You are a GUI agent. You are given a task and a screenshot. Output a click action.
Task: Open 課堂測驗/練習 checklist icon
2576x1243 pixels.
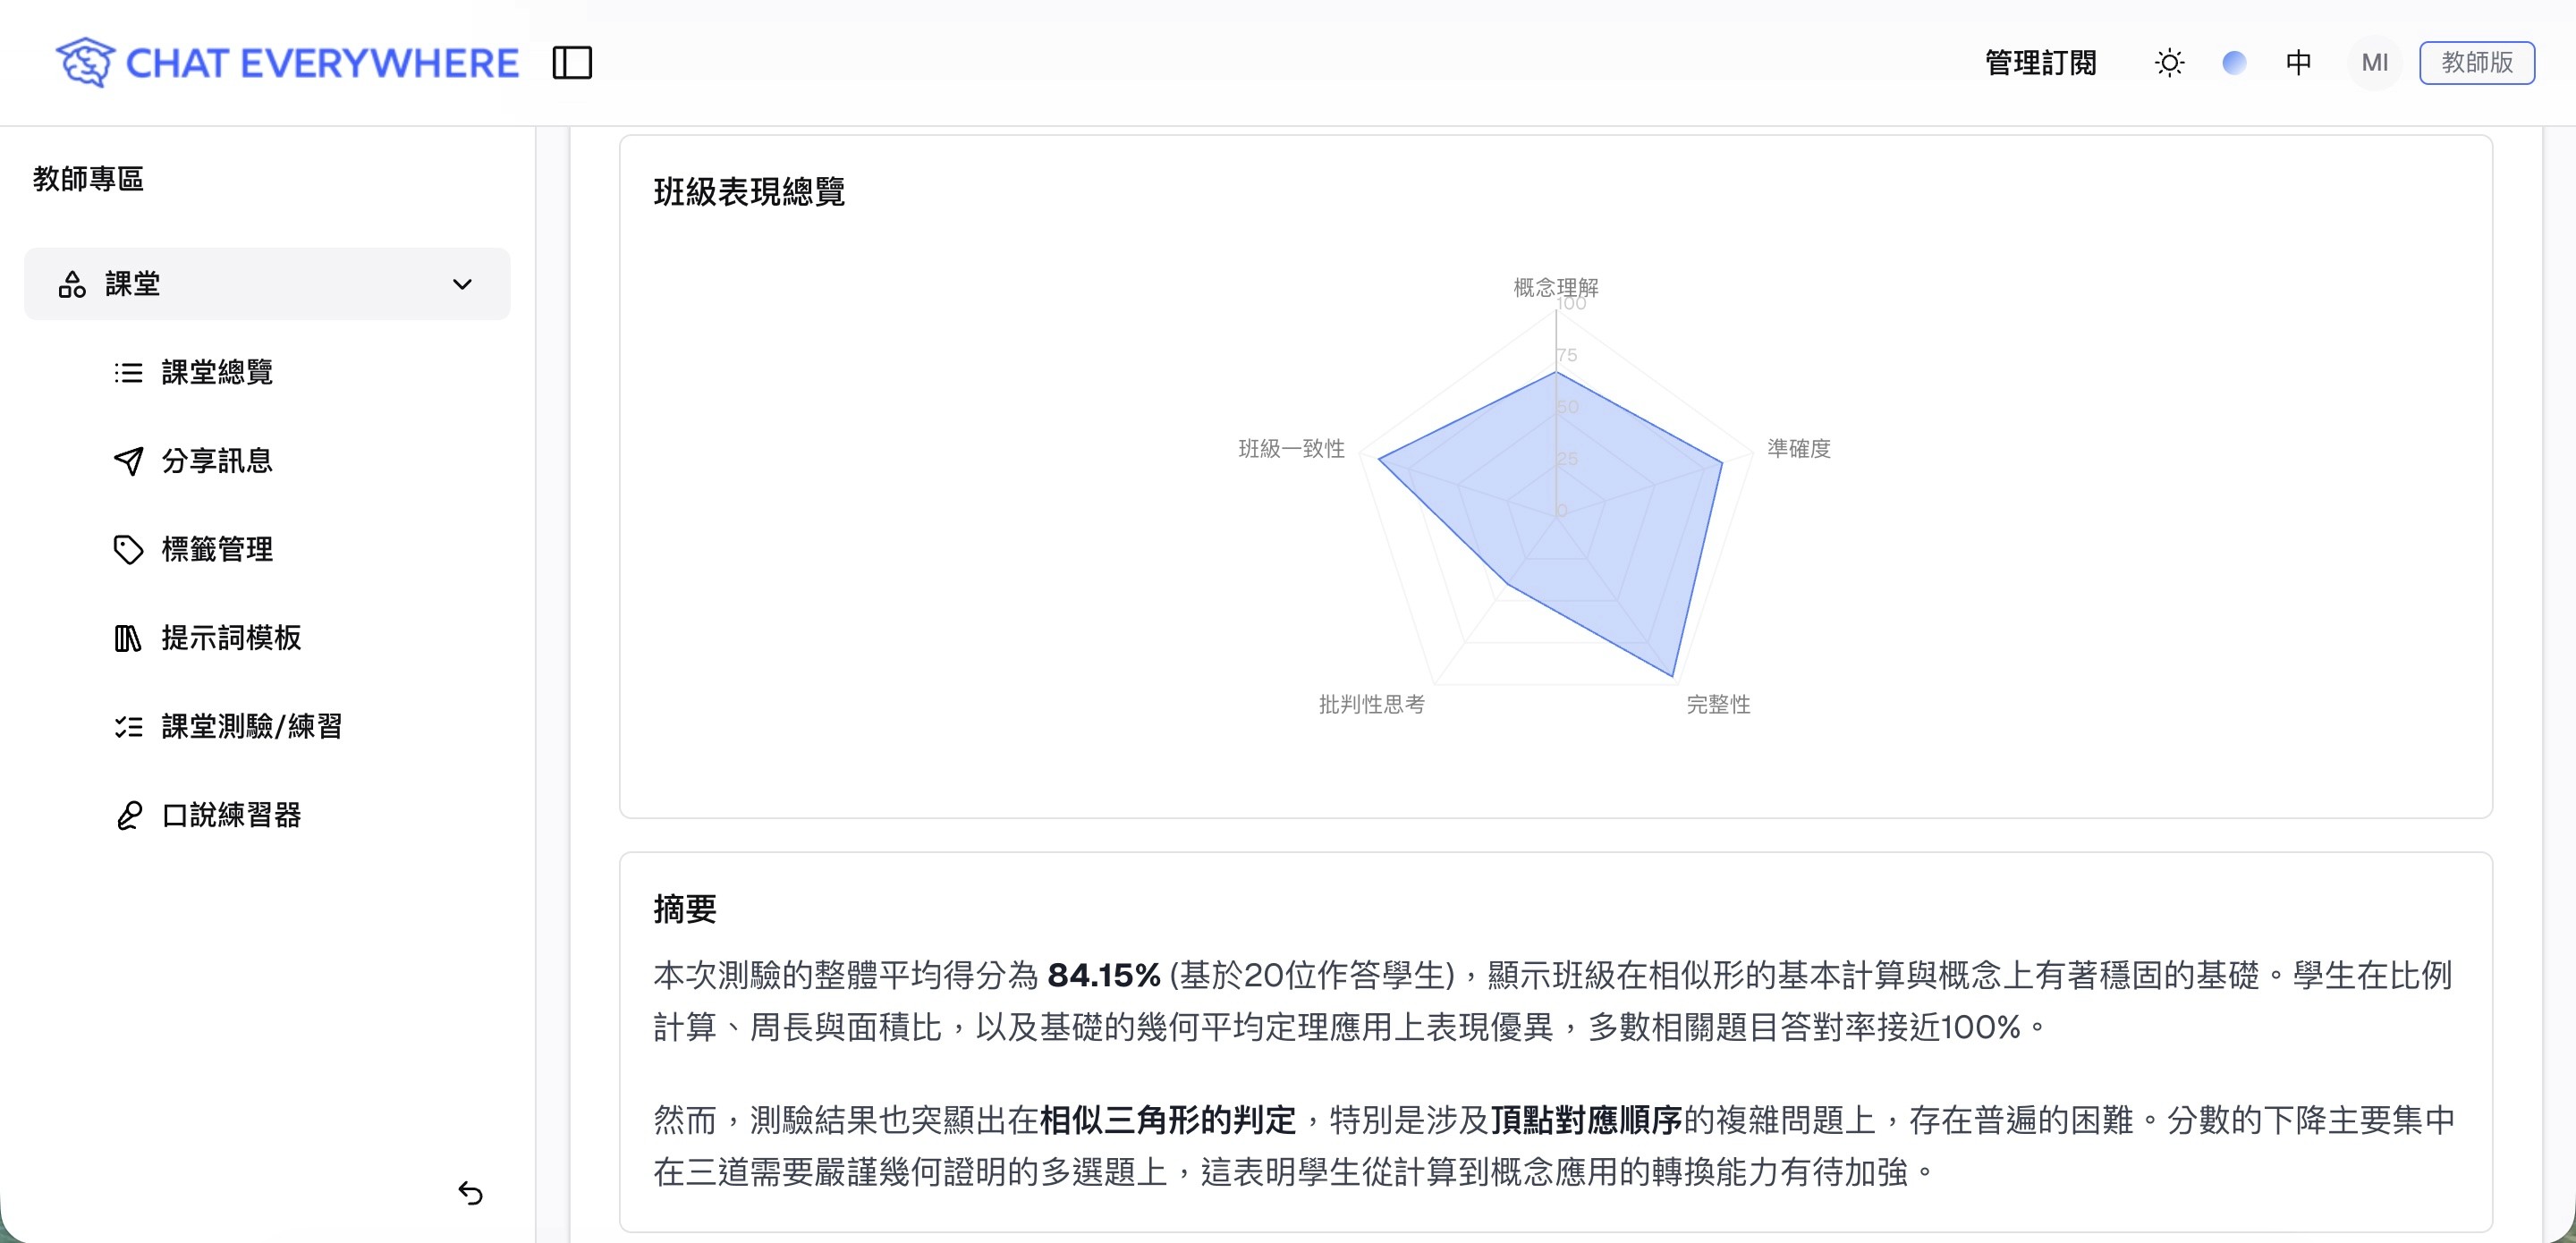(x=129, y=727)
